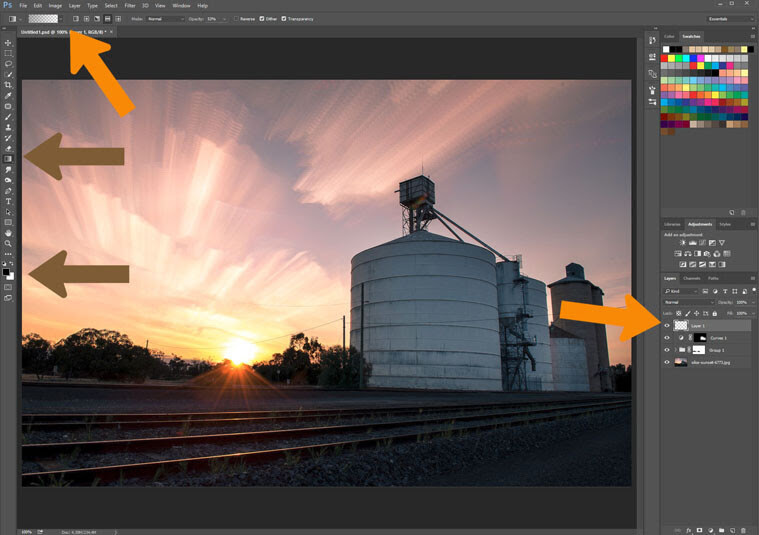Click the lock all layer icon
This screenshot has width=759, height=535.
tap(714, 314)
